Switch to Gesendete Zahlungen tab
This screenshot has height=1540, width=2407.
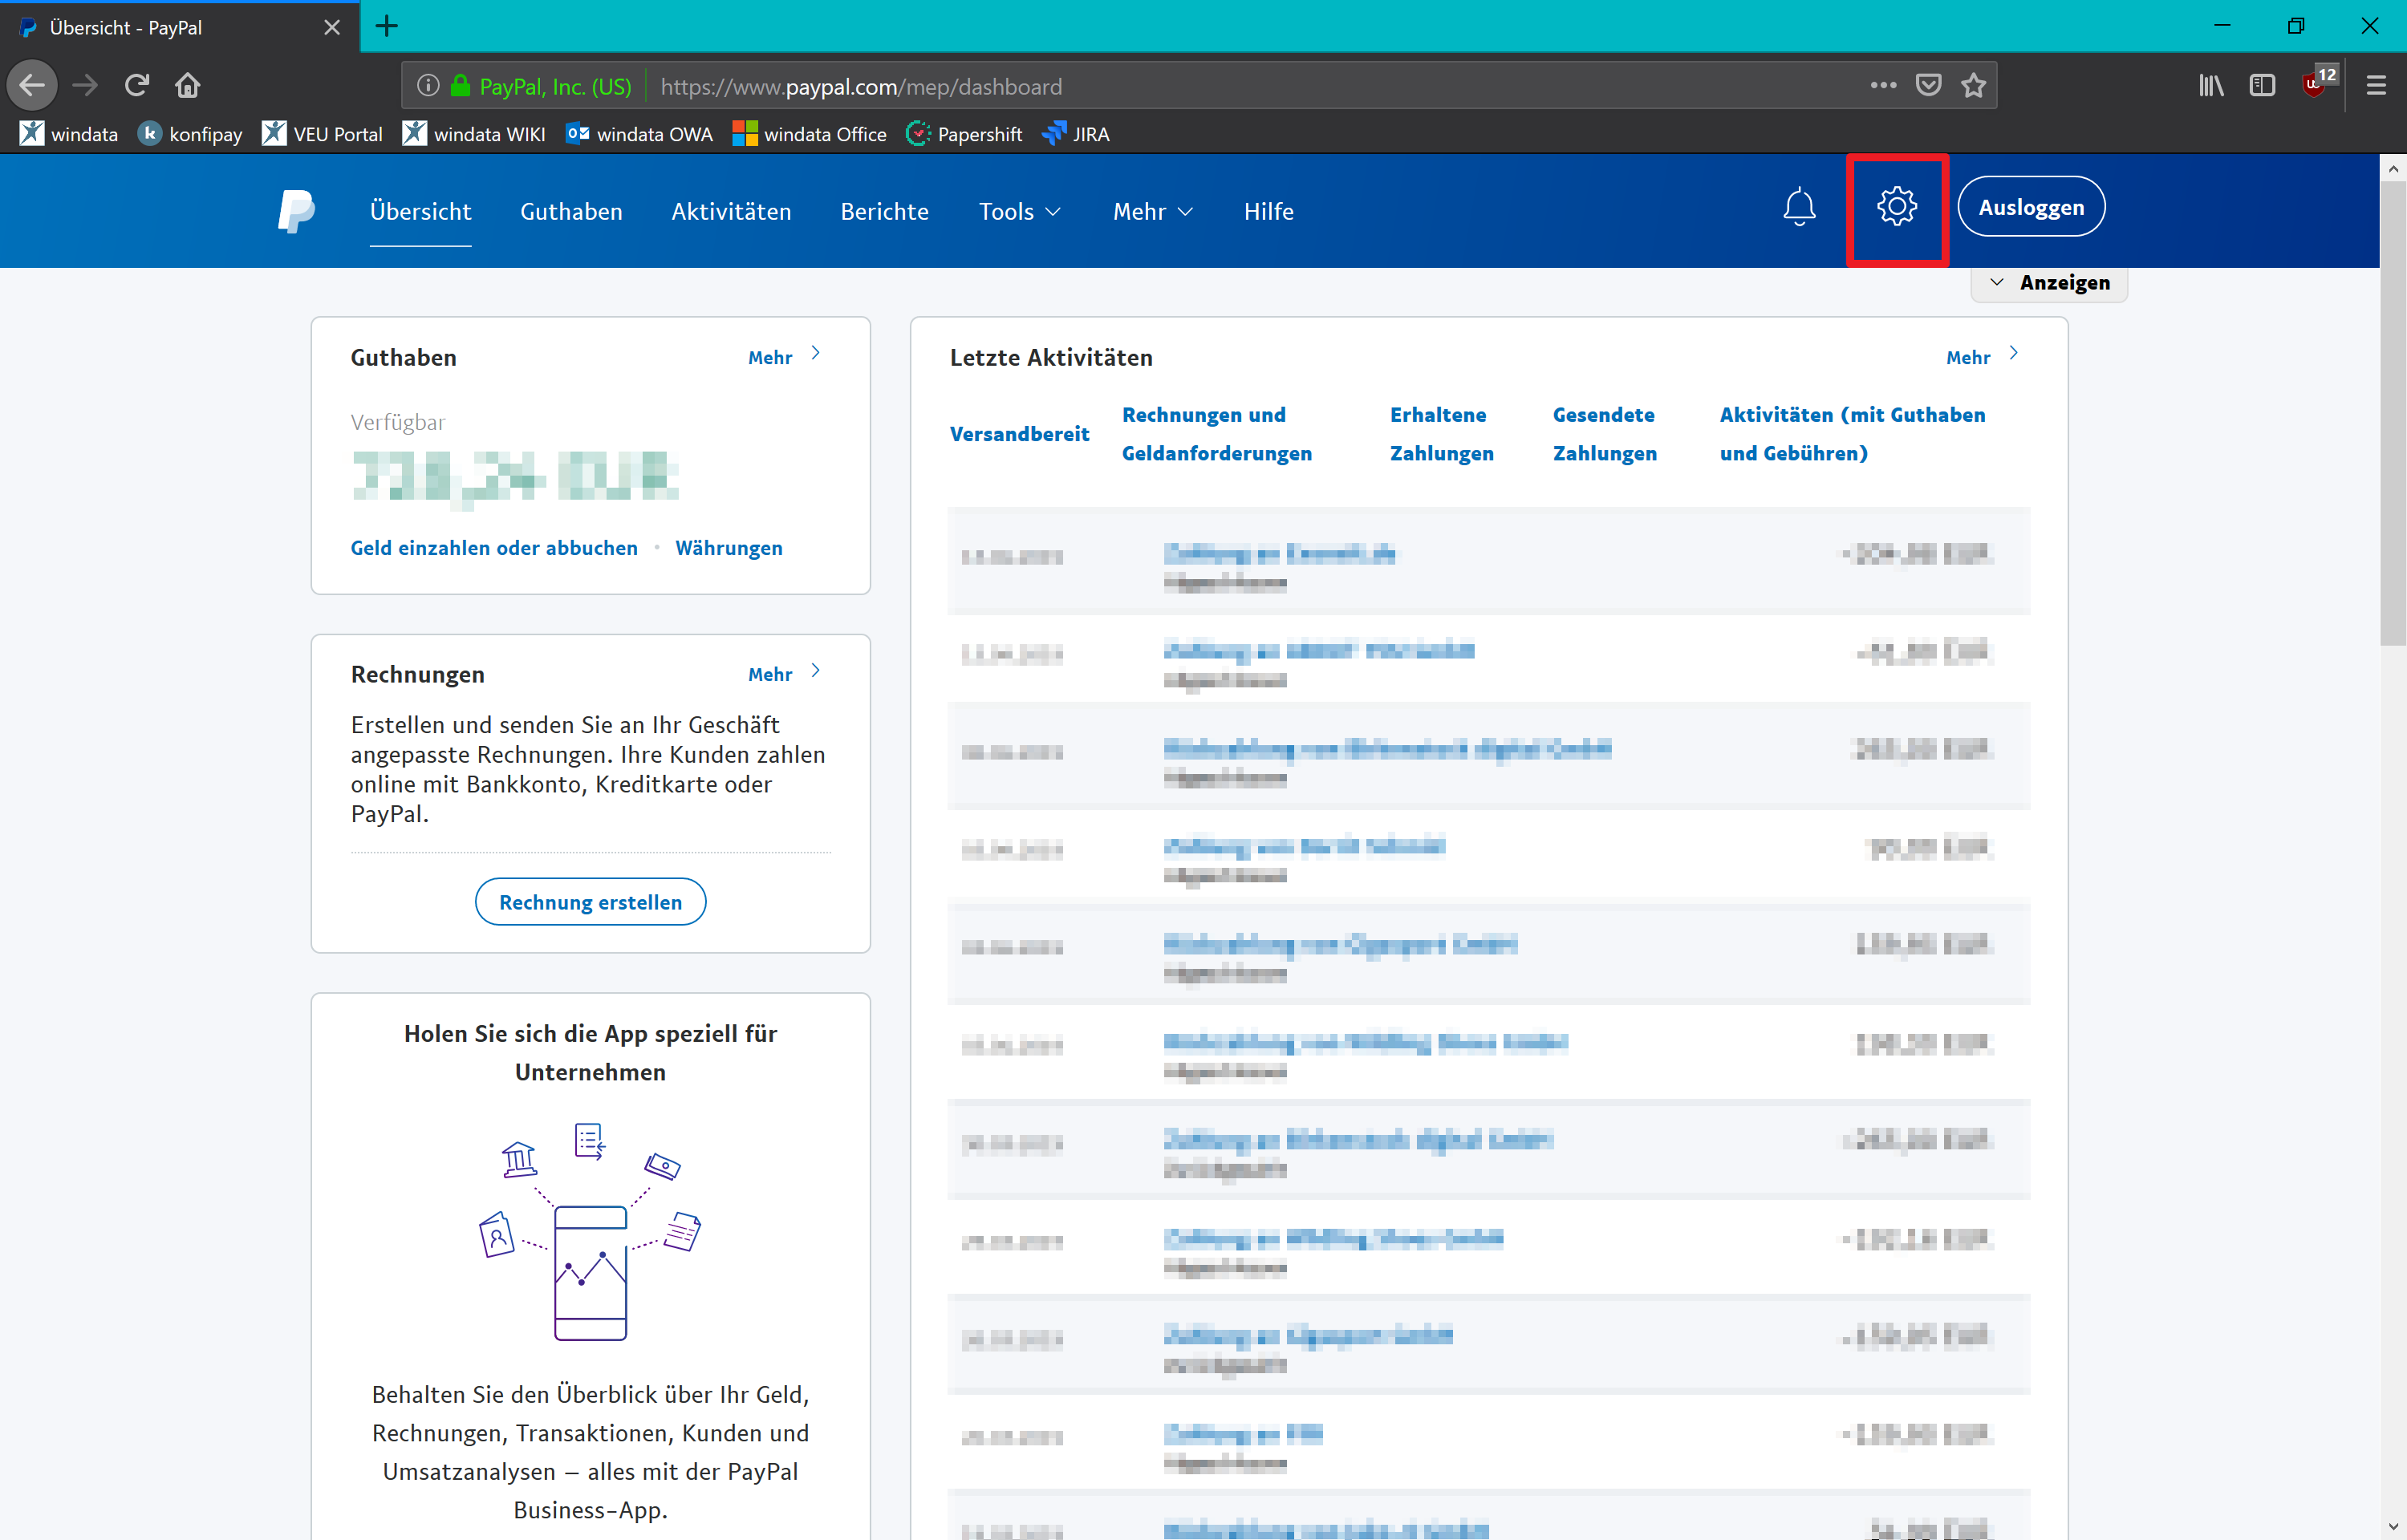[1604, 434]
